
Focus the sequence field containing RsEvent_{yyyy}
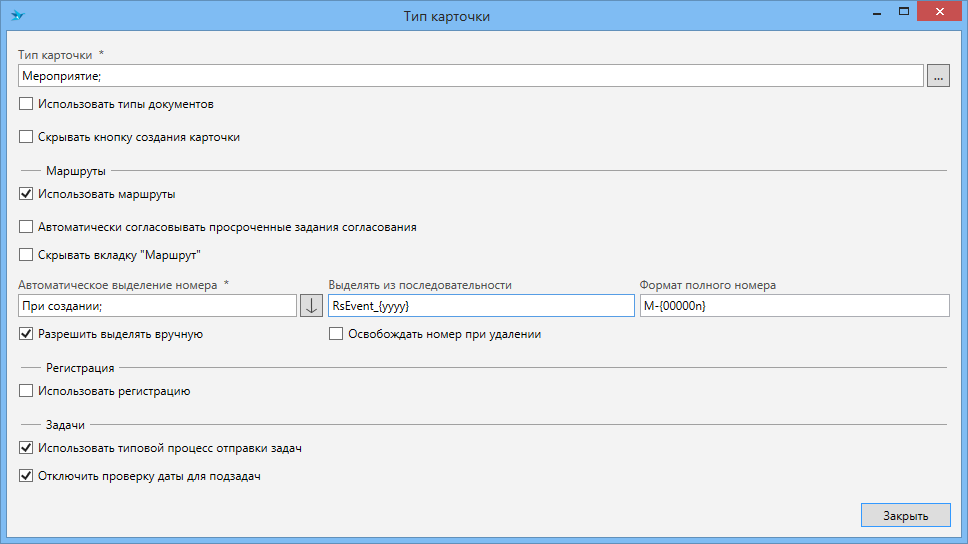tap(481, 305)
